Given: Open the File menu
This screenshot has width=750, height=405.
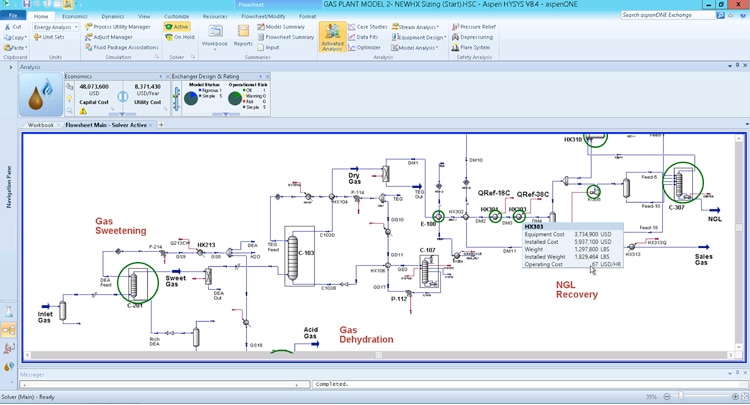Looking at the screenshot, I should [x=13, y=16].
